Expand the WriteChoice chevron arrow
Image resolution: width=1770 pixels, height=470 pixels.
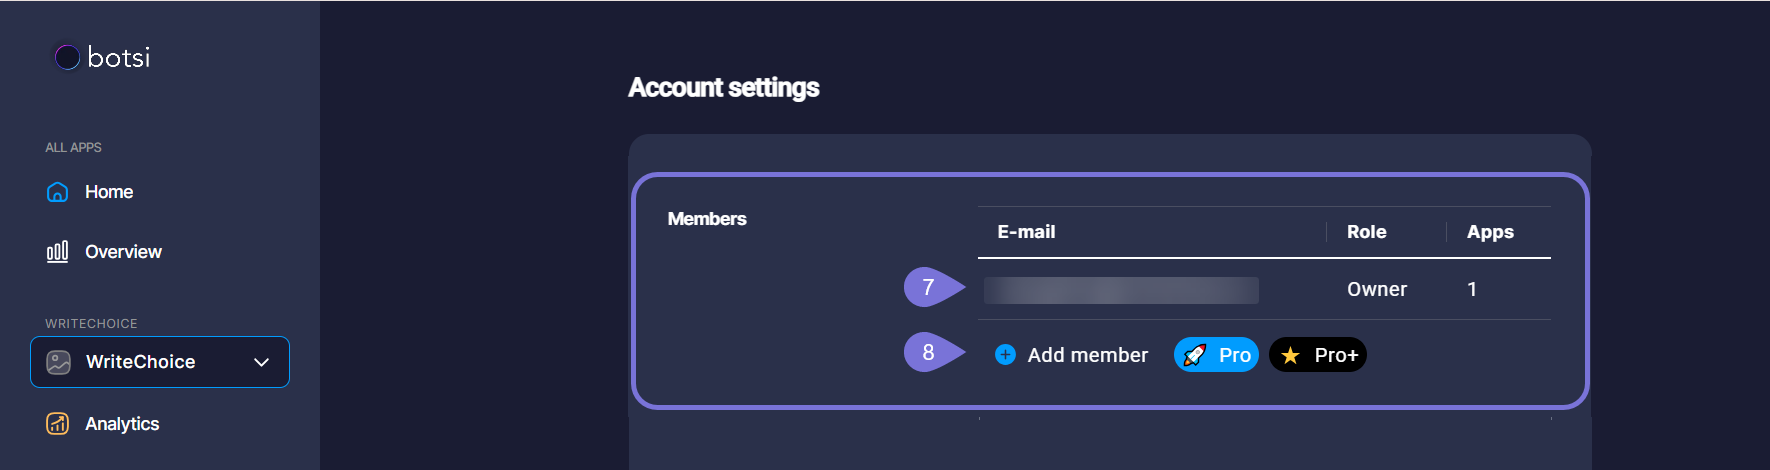[262, 362]
